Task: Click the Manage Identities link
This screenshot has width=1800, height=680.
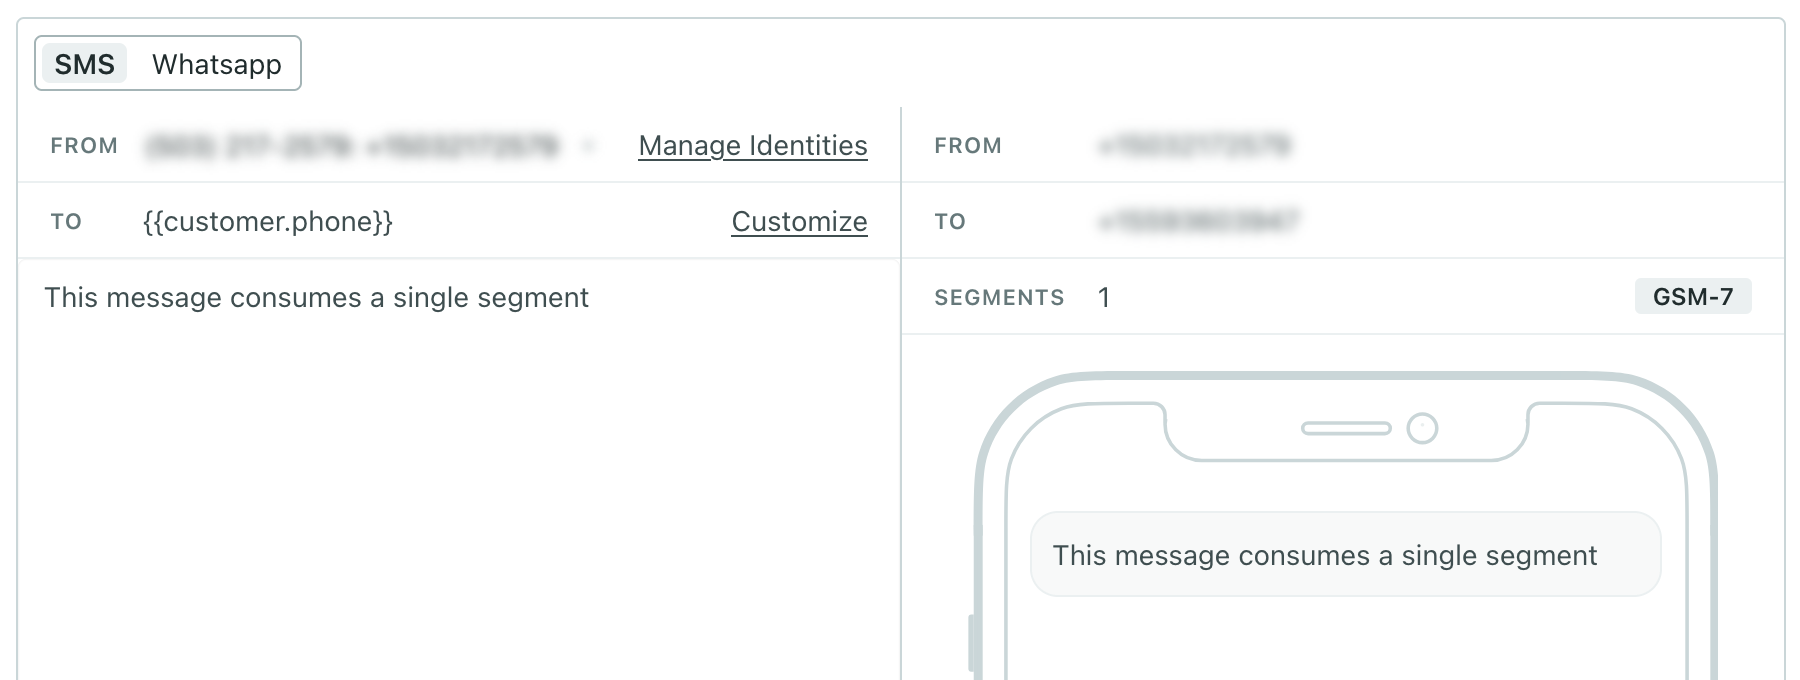Action: click(752, 146)
